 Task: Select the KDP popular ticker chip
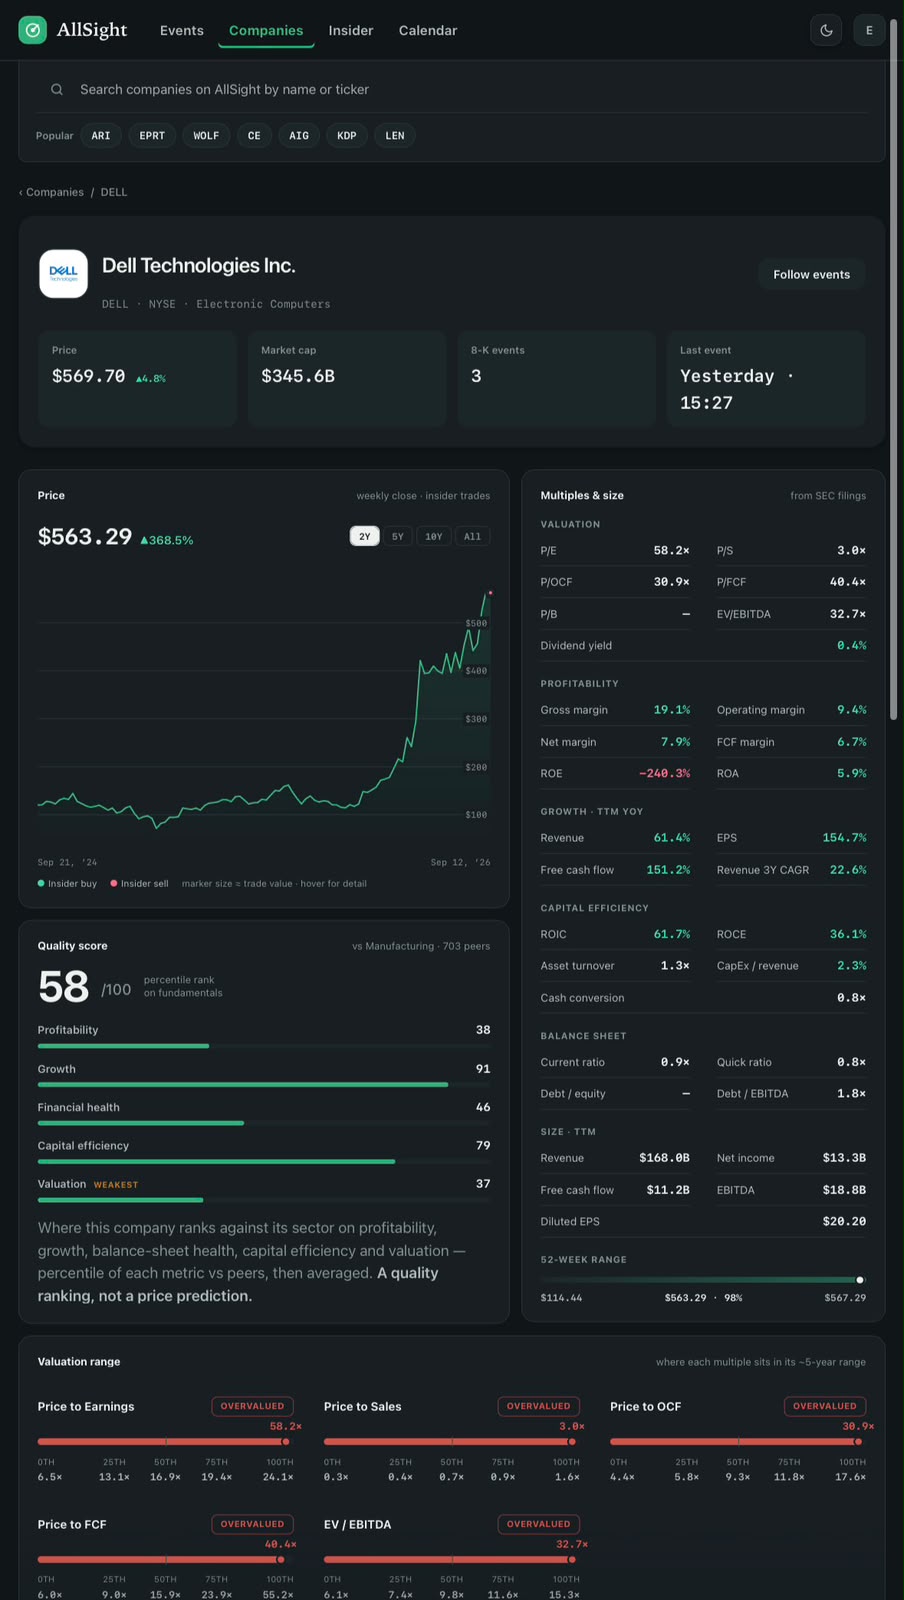tap(347, 135)
